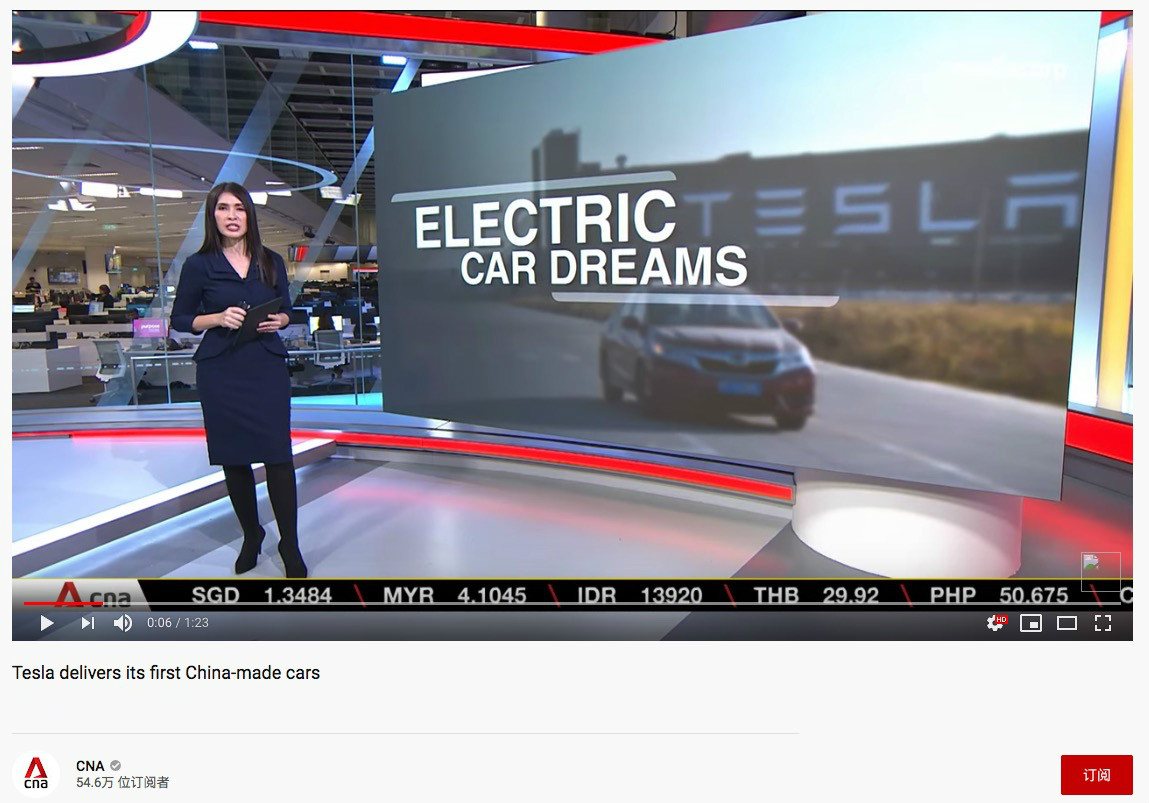Seek on the red video progress bar
1149x803 pixels.
point(572,603)
